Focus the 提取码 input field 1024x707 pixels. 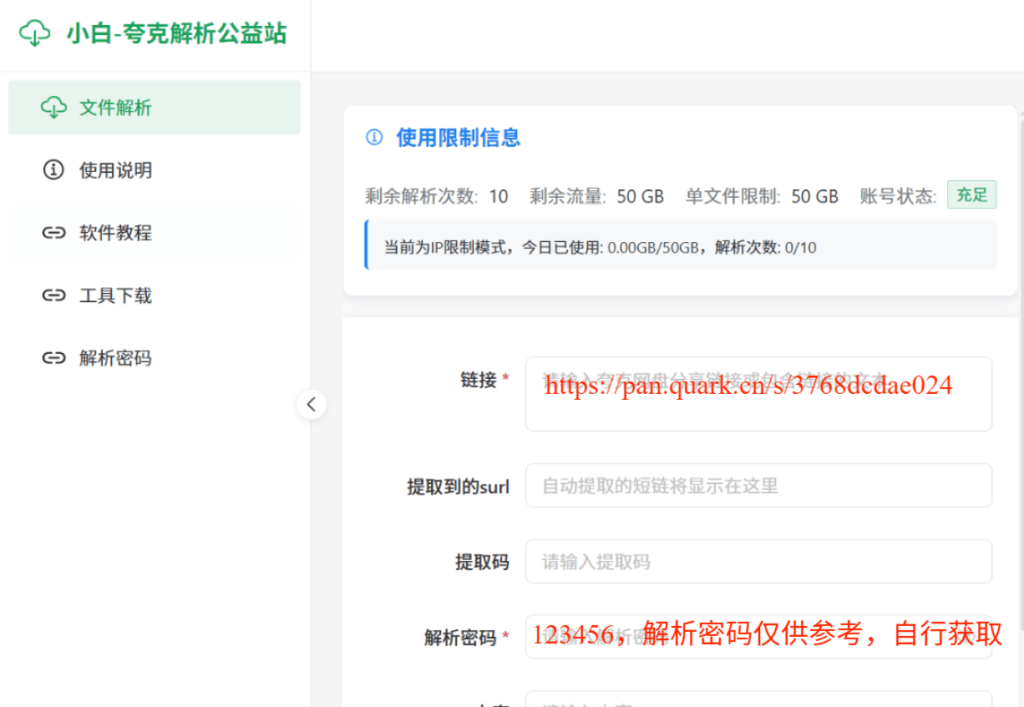coord(759,561)
